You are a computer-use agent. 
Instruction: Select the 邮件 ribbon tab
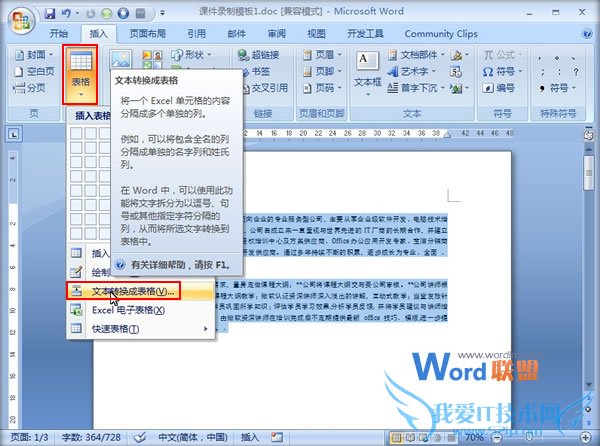coord(236,34)
